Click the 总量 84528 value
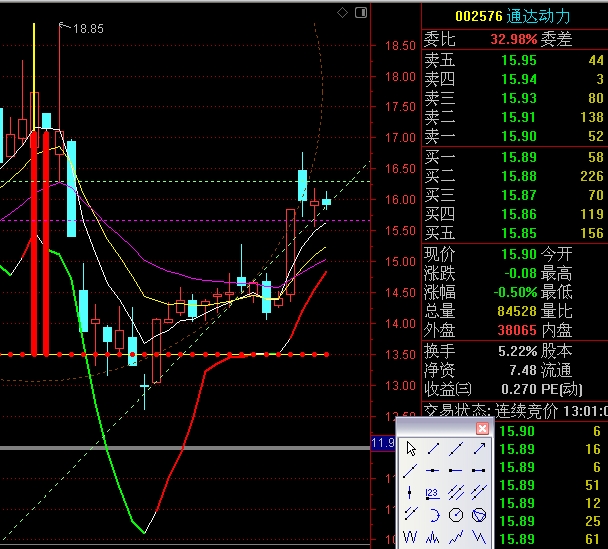Image resolution: width=608 pixels, height=549 pixels. click(x=517, y=311)
